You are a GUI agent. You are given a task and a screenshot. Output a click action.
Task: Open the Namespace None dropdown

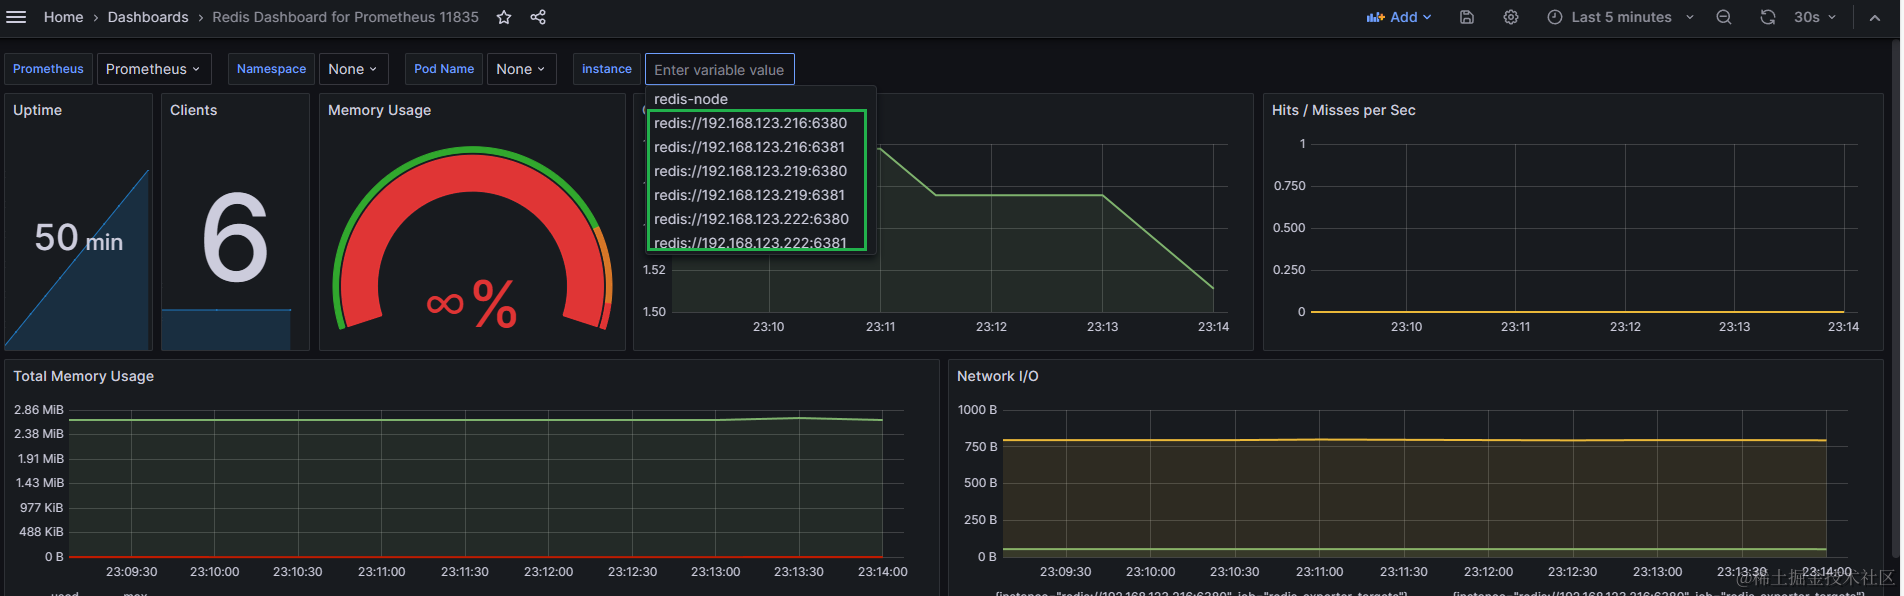352,69
